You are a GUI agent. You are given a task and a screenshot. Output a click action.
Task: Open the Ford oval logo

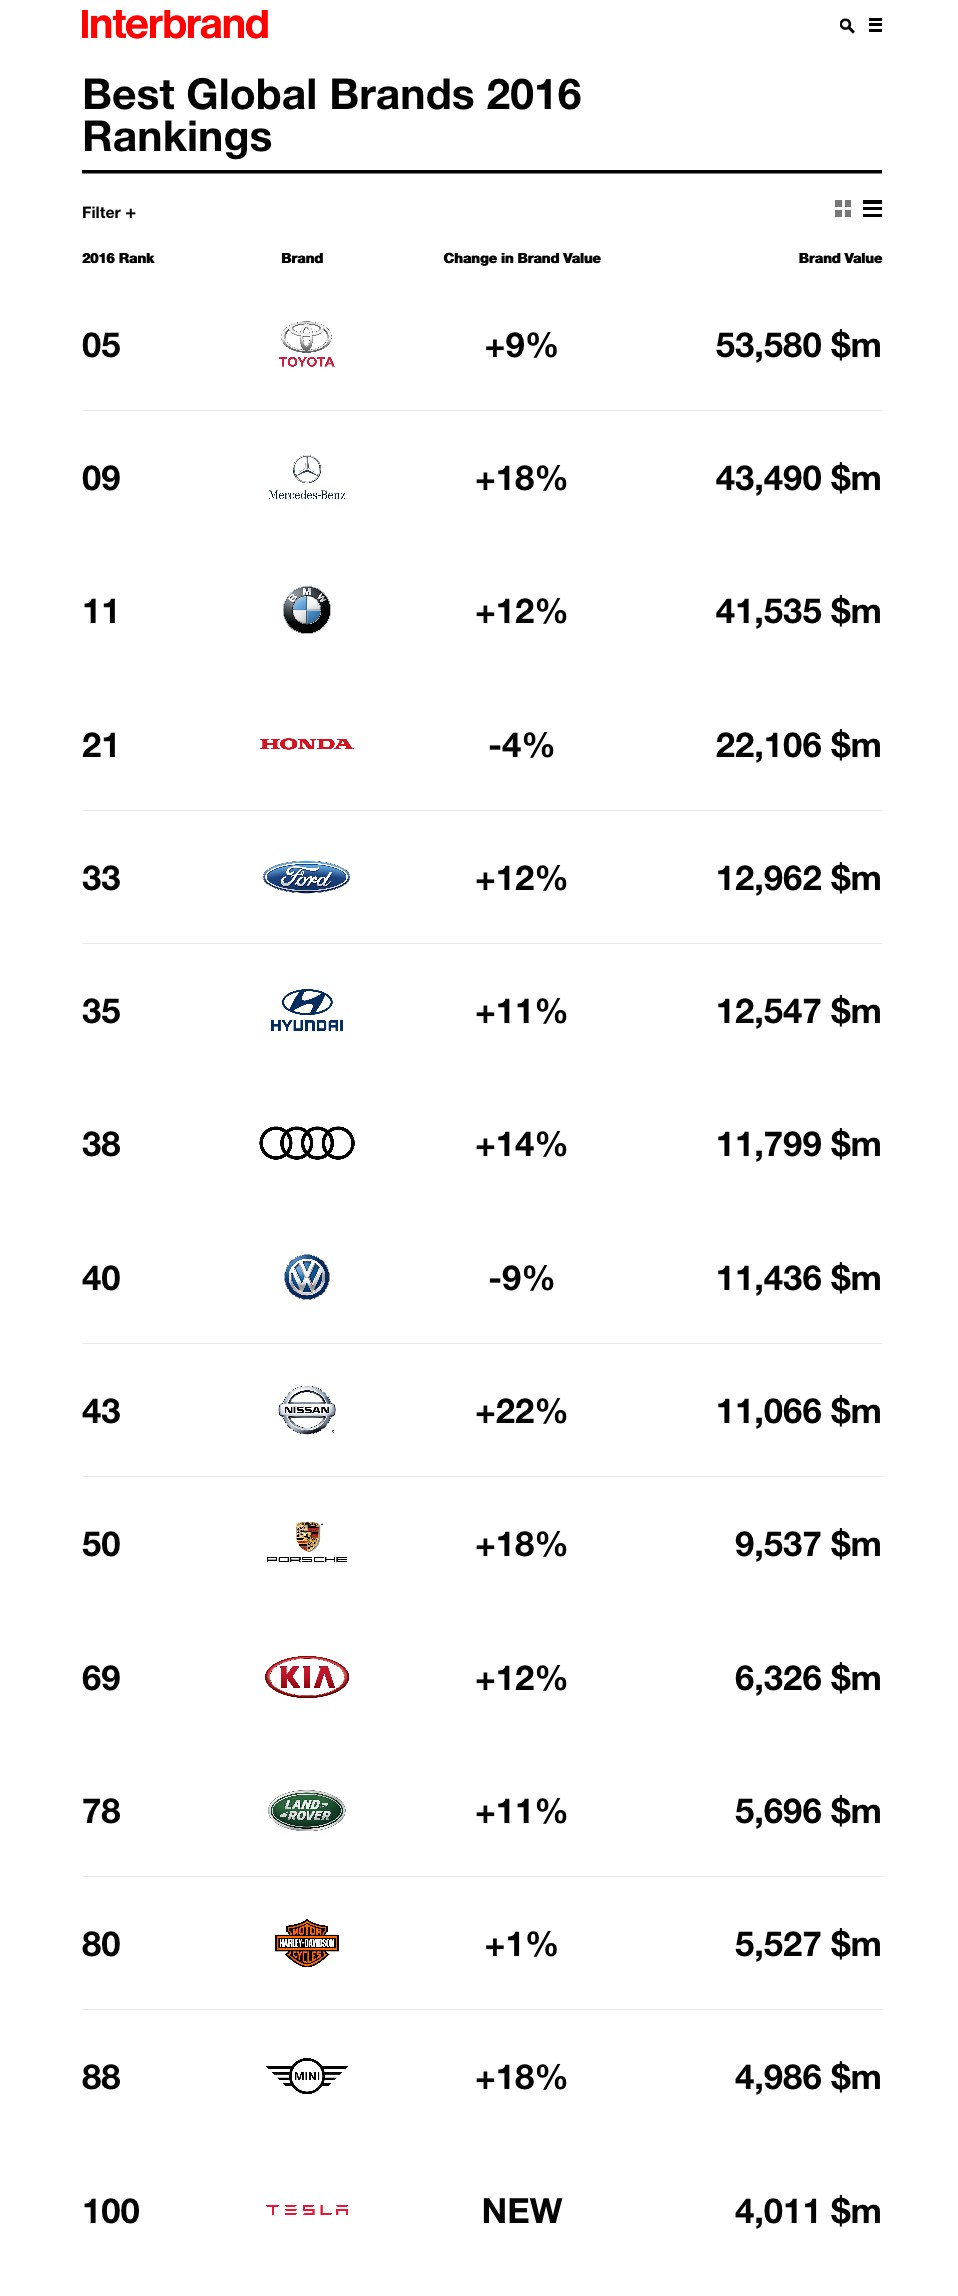point(306,878)
